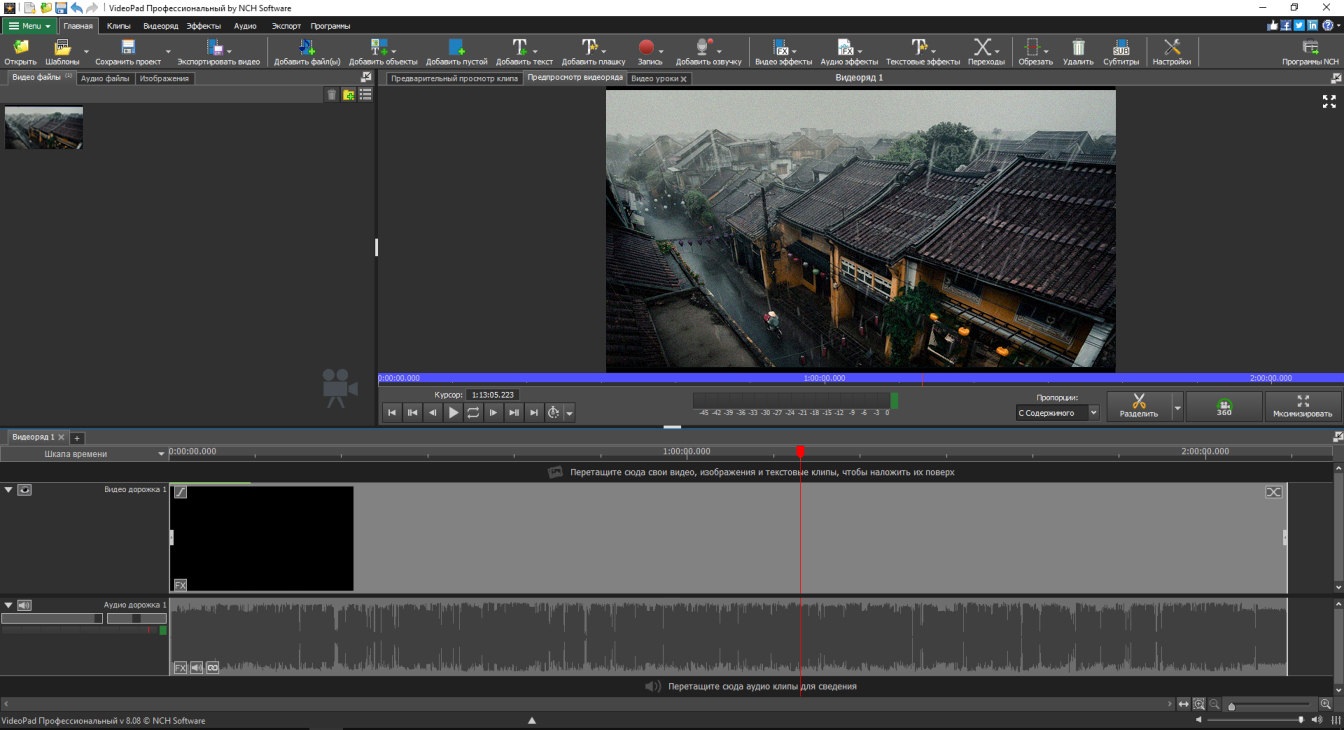
Task: Click Обрезать trim icon
Action: tap(1033, 47)
